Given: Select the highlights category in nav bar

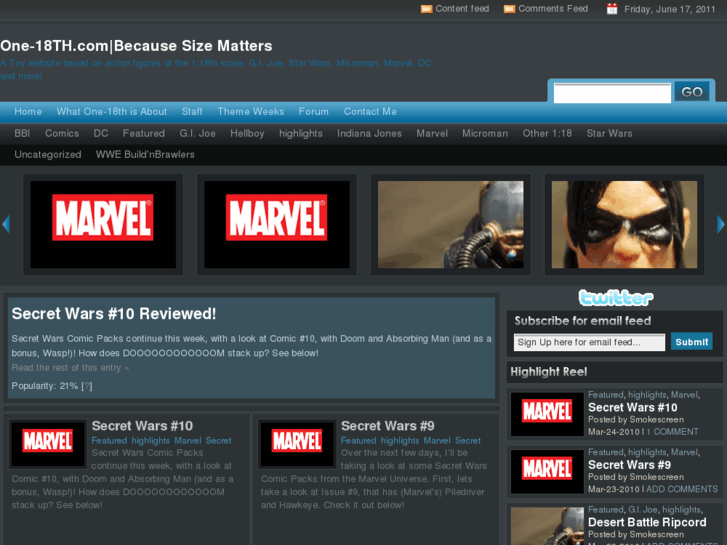Looking at the screenshot, I should pos(301,134).
